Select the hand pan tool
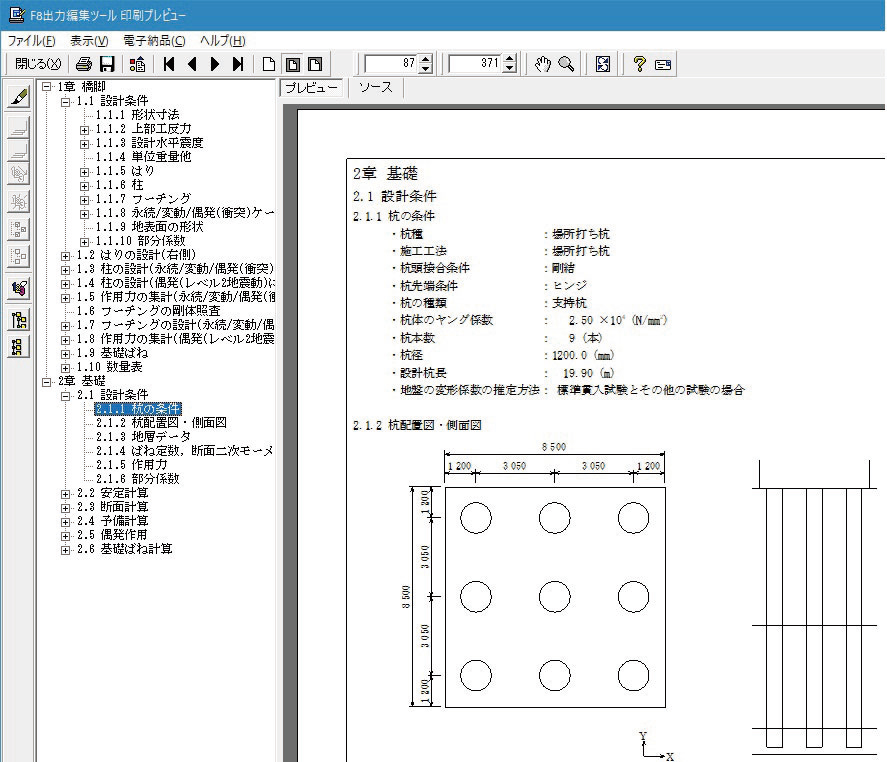The width and height of the screenshot is (887, 762). pos(542,64)
